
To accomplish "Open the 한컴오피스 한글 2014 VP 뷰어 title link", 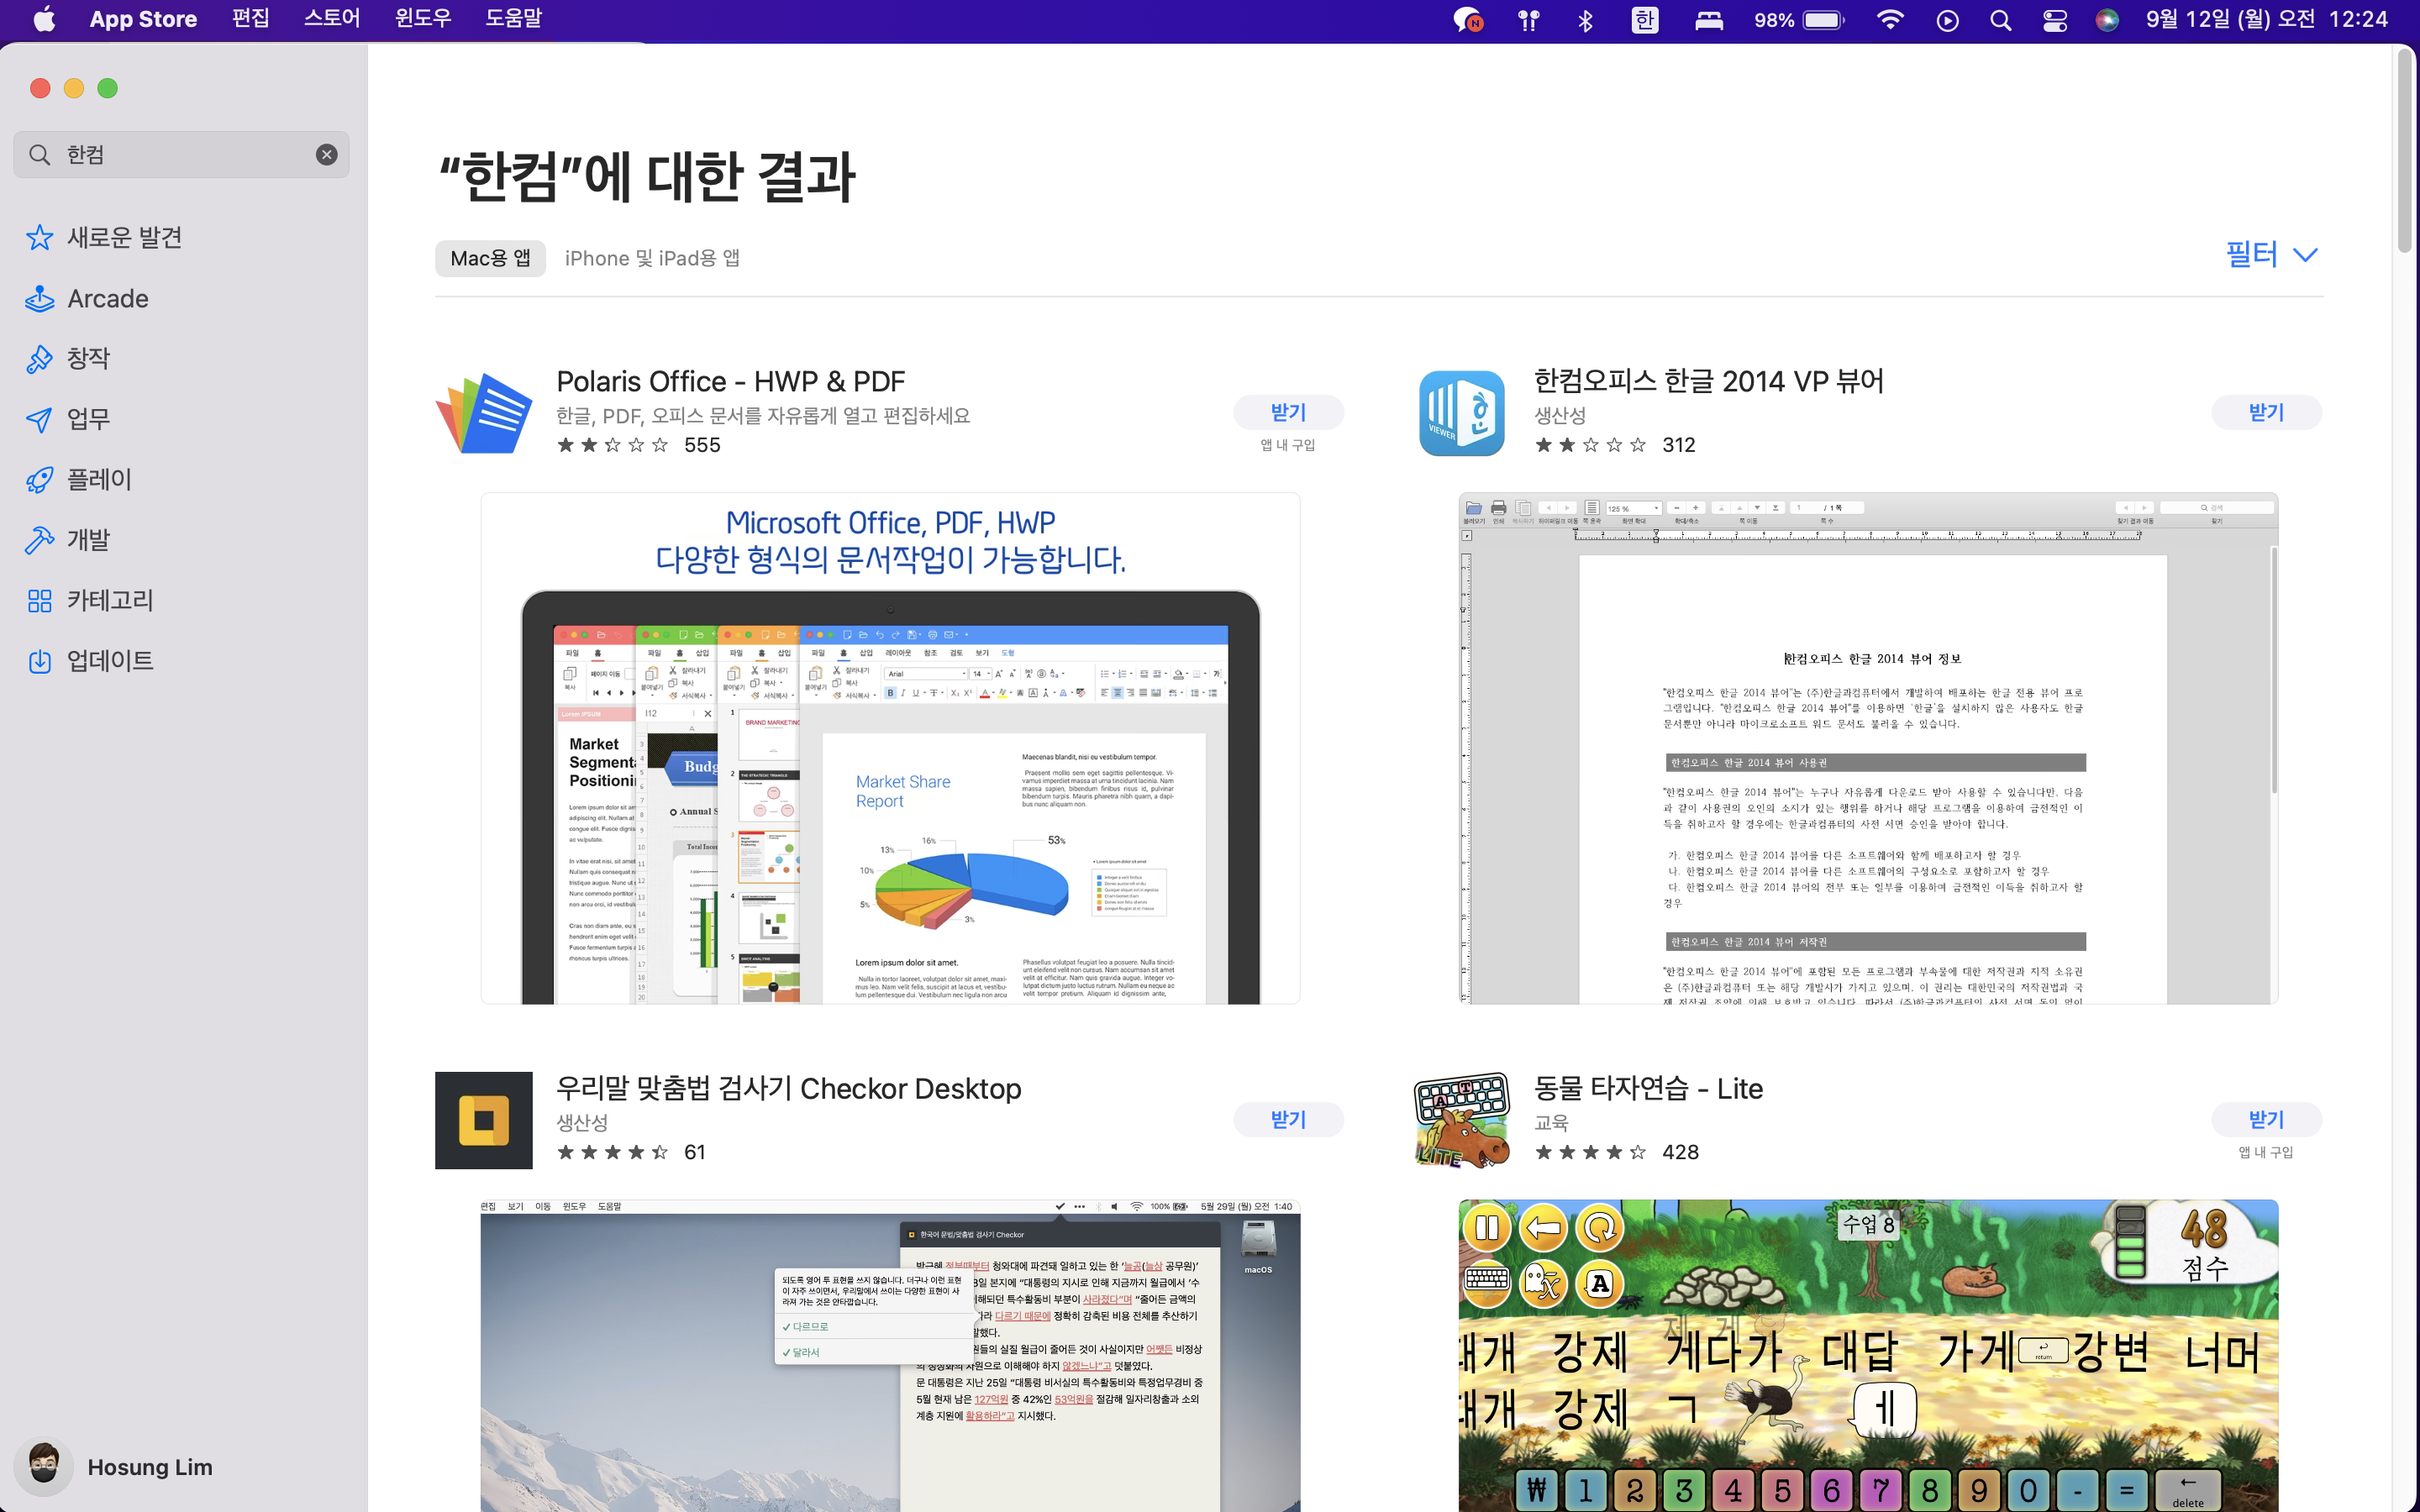I will click(x=1709, y=381).
